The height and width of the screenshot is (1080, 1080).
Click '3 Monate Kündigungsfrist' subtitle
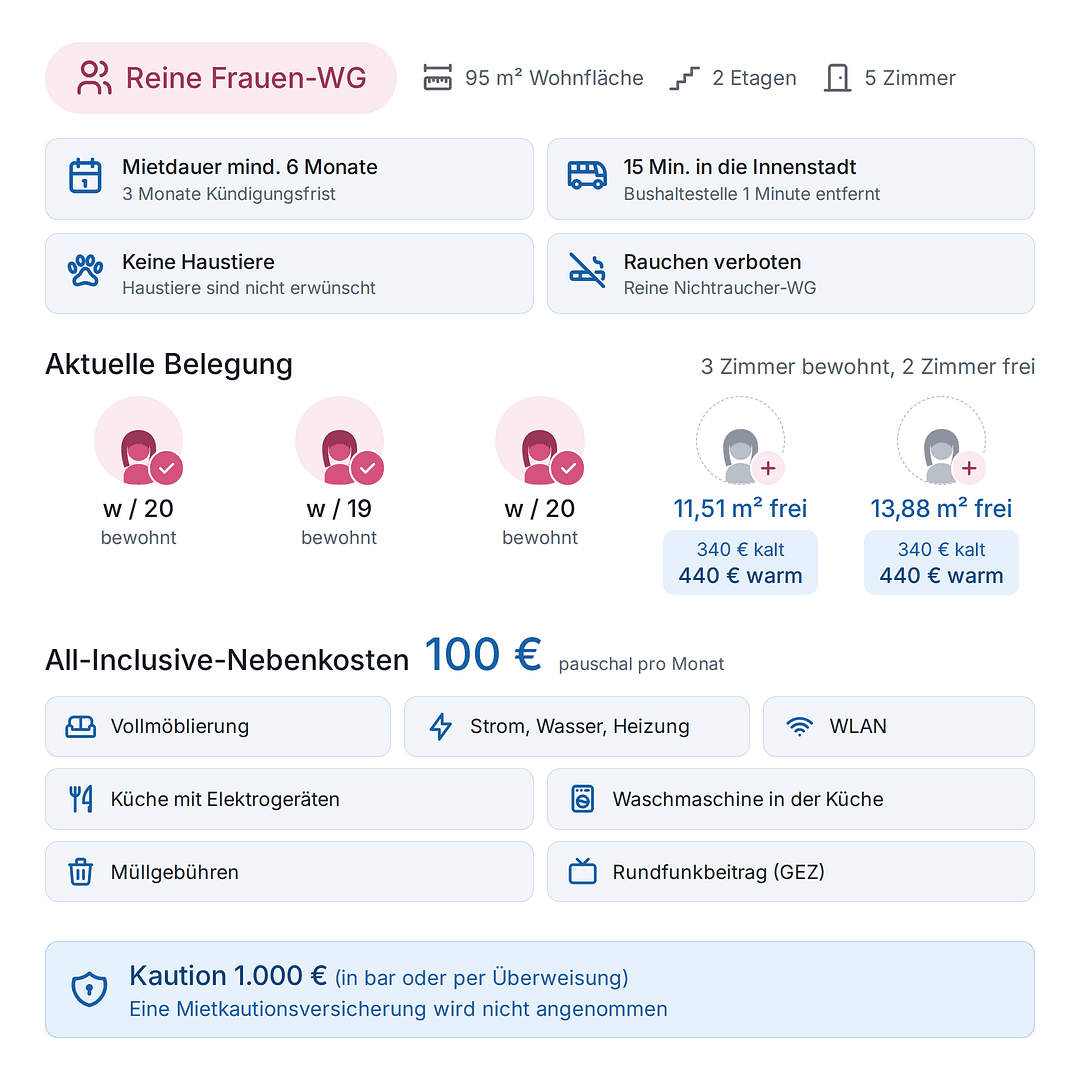pyautogui.click(x=229, y=194)
